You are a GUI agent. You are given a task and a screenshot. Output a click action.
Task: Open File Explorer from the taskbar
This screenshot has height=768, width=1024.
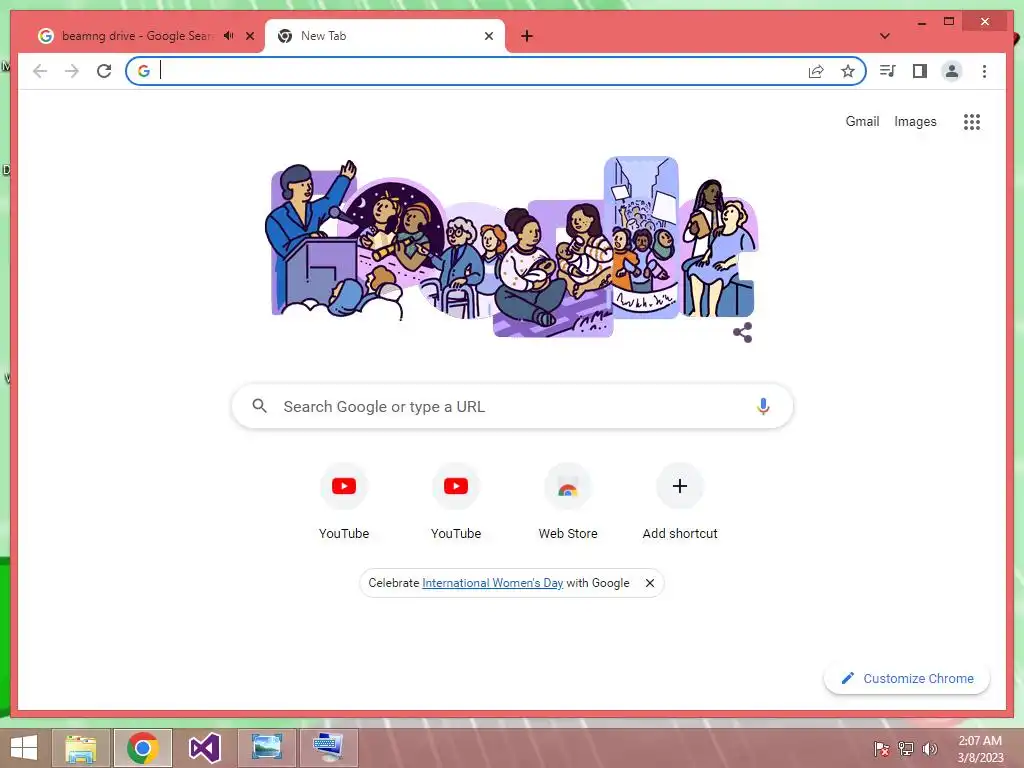click(81, 748)
